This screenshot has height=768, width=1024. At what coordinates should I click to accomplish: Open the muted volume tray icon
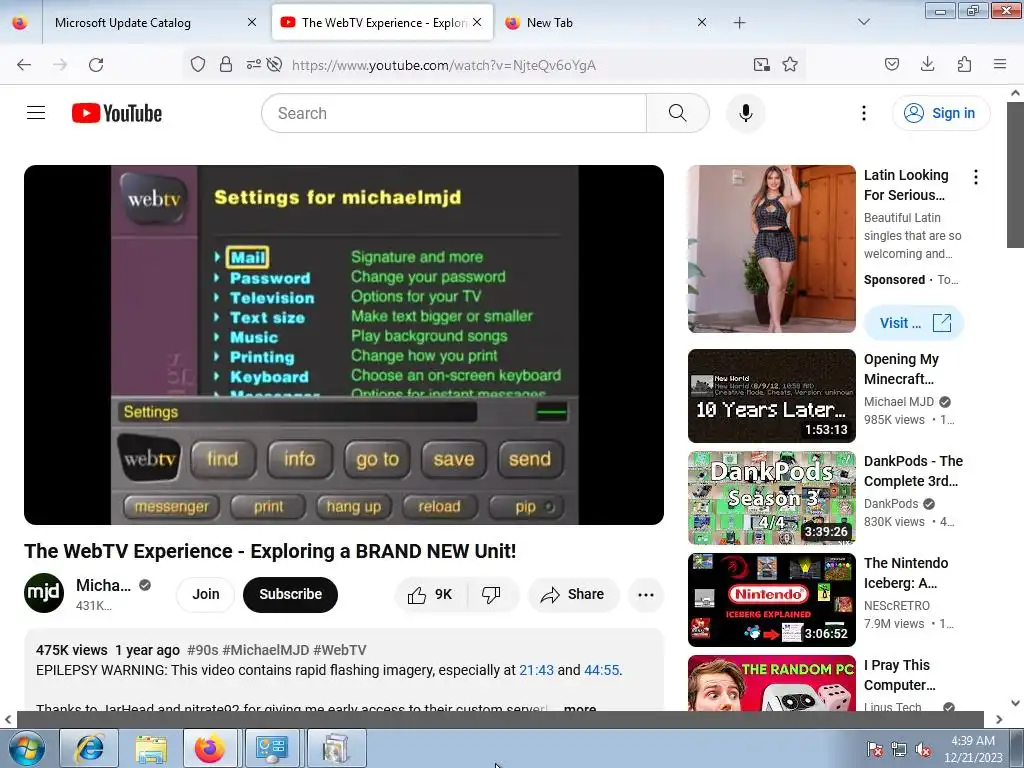[x=923, y=749]
